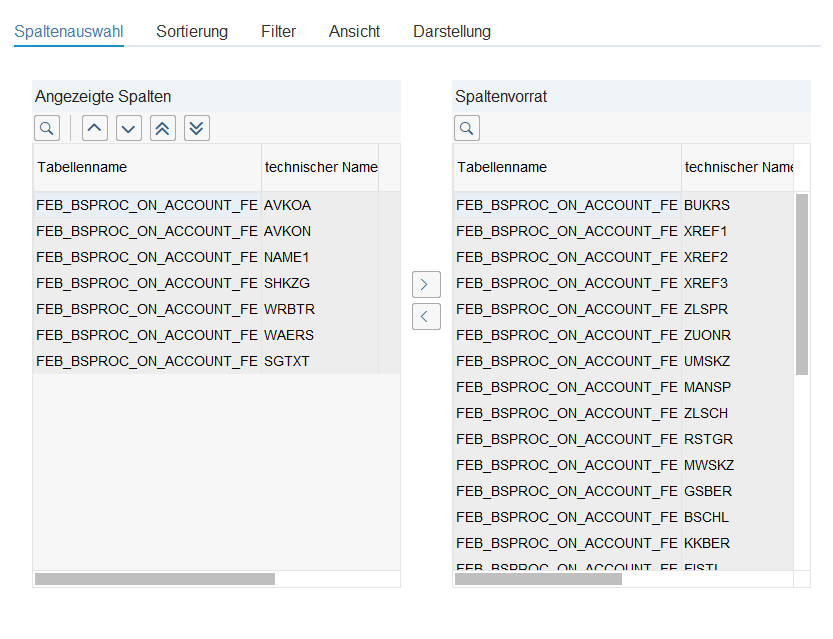
Task: Click horizontal scrollbar under Angezeigte Spalten list
Action: coord(155,579)
